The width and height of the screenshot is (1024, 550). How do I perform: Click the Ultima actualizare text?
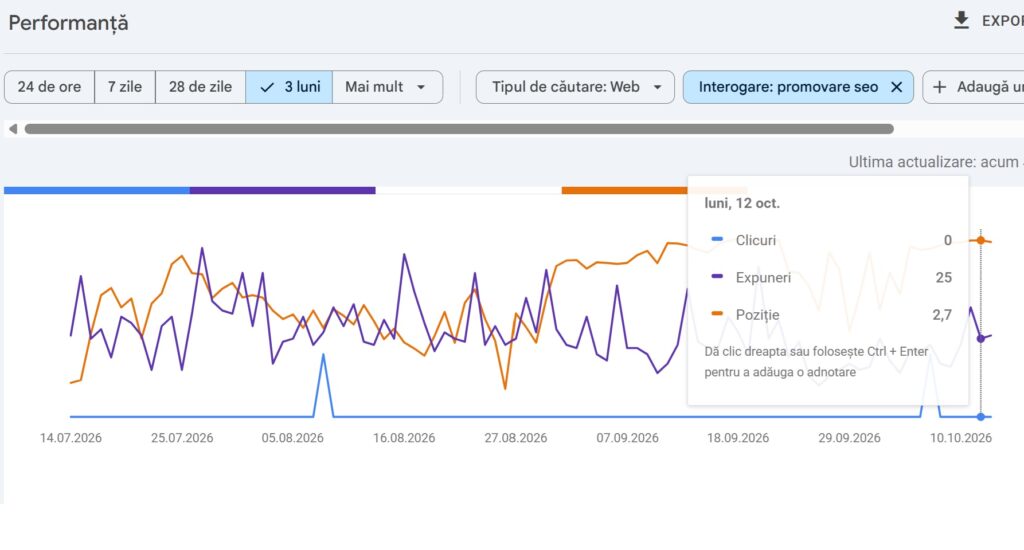936,162
